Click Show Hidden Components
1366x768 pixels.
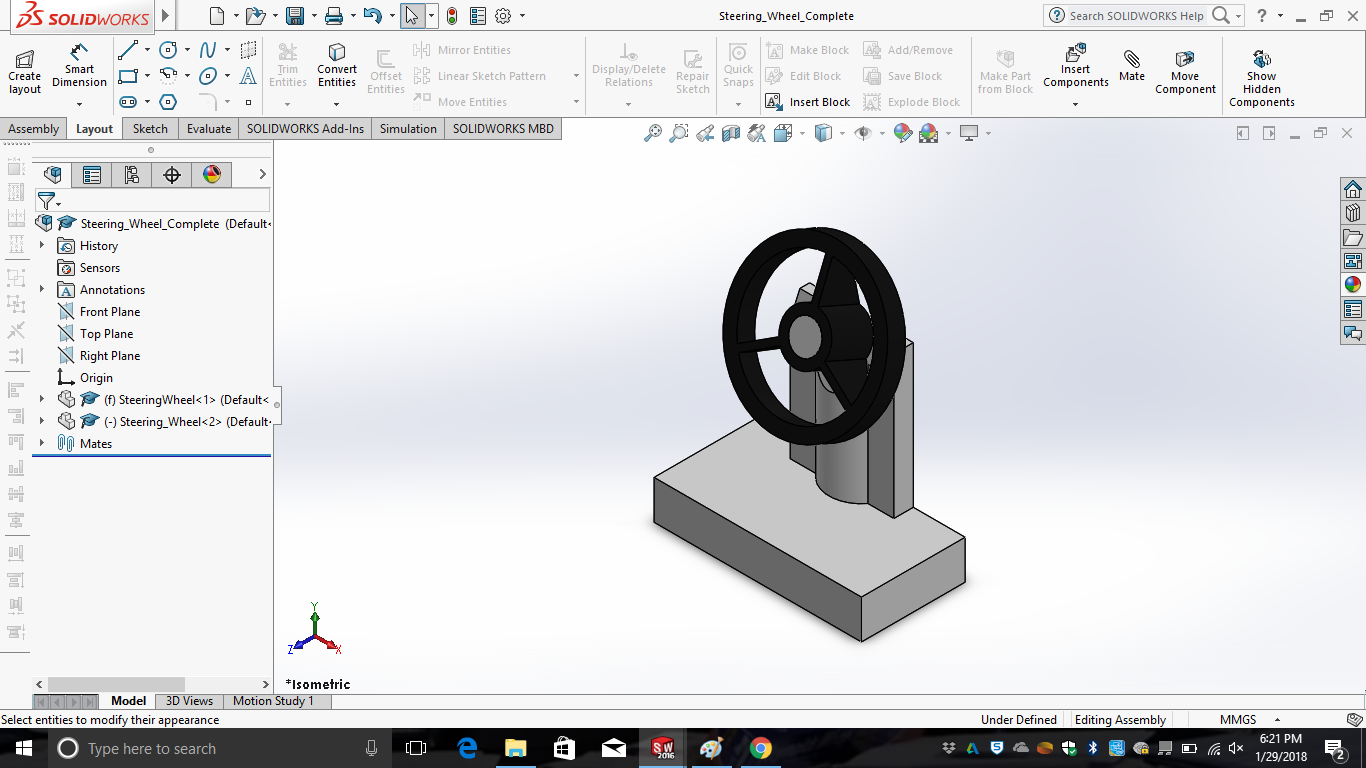click(1262, 78)
